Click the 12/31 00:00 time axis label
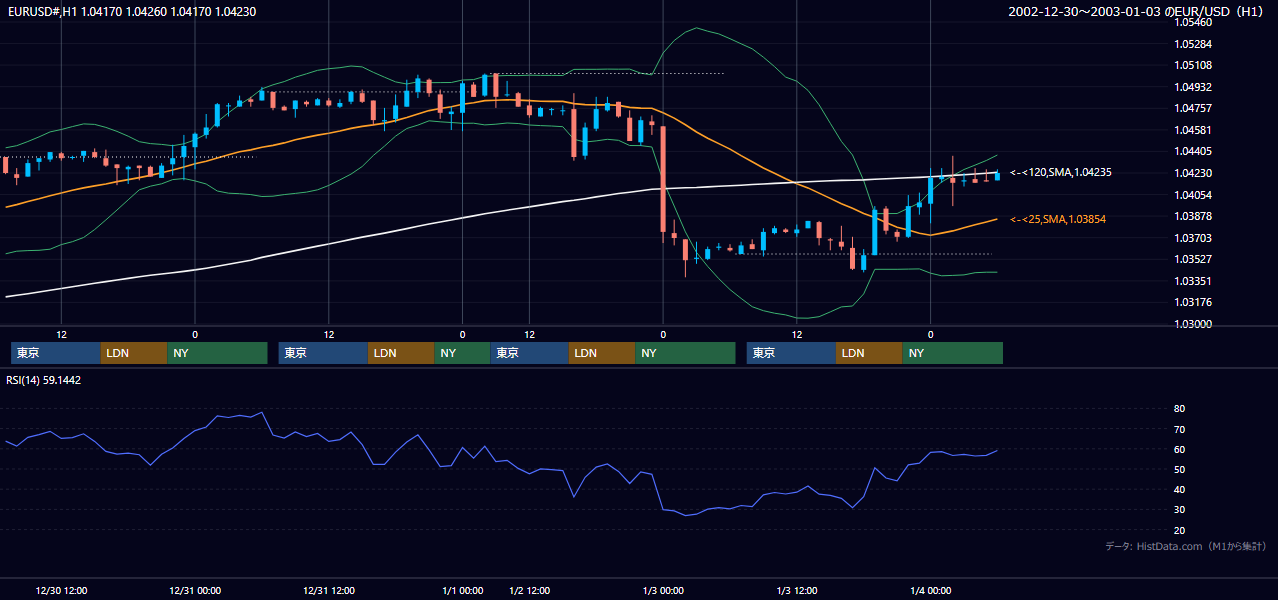This screenshot has width=1278, height=600. (195, 590)
